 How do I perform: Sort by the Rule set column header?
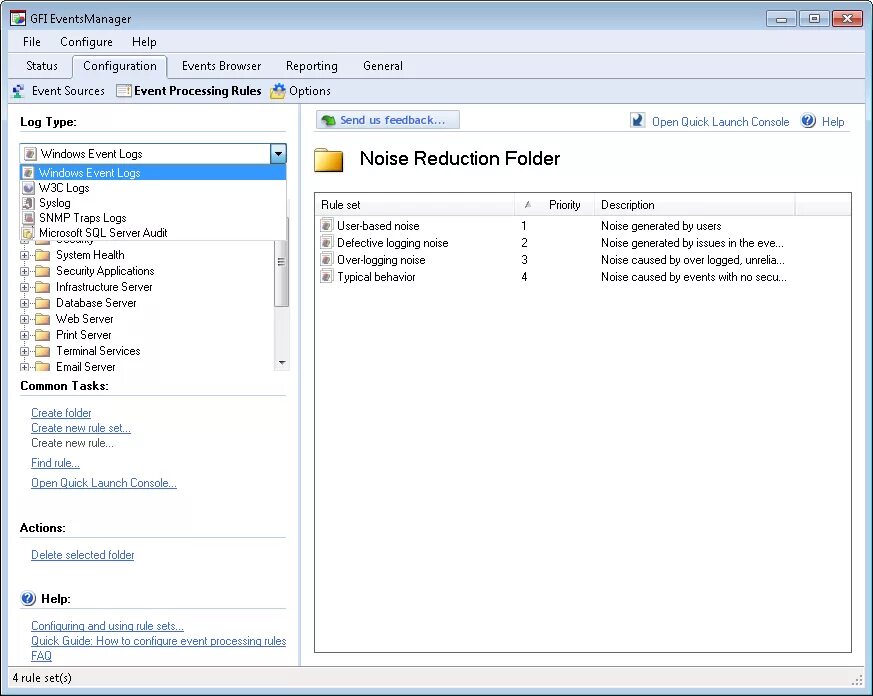[x=415, y=205]
